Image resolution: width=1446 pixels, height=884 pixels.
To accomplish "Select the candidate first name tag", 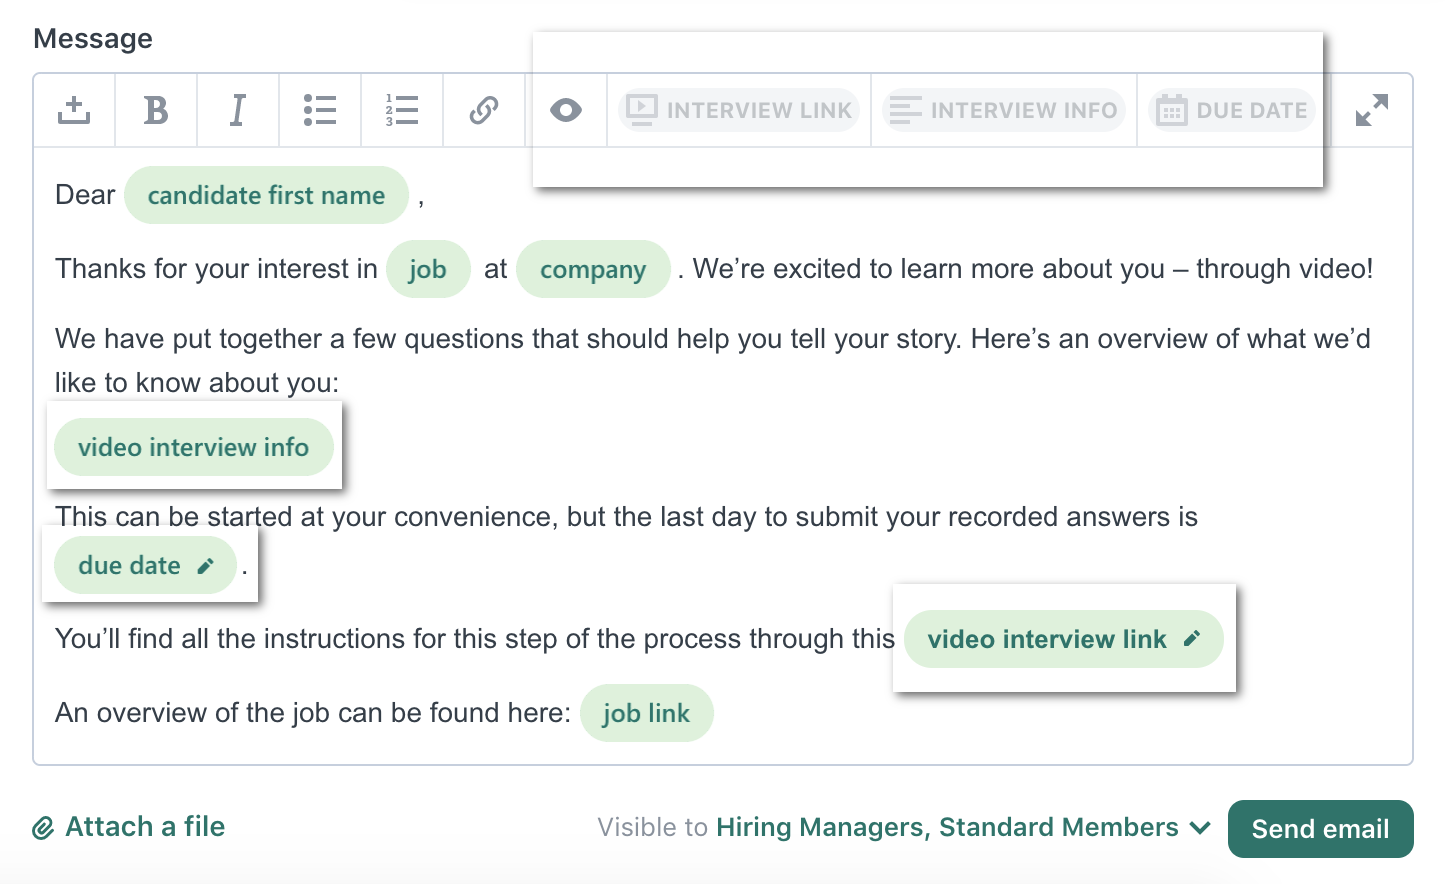I will 266,195.
